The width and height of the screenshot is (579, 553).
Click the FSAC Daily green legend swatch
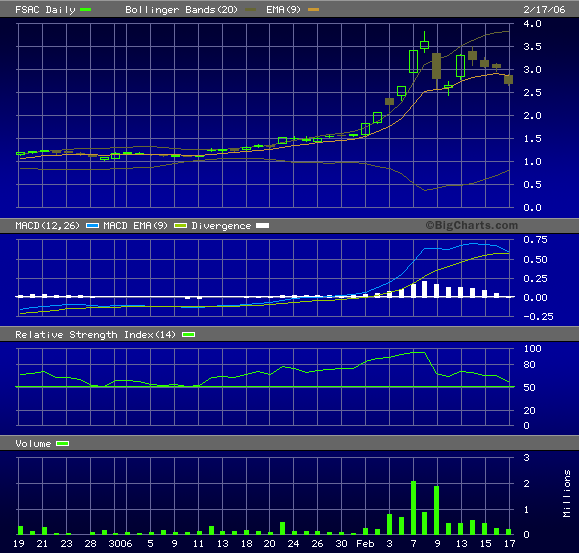pyautogui.click(x=85, y=10)
